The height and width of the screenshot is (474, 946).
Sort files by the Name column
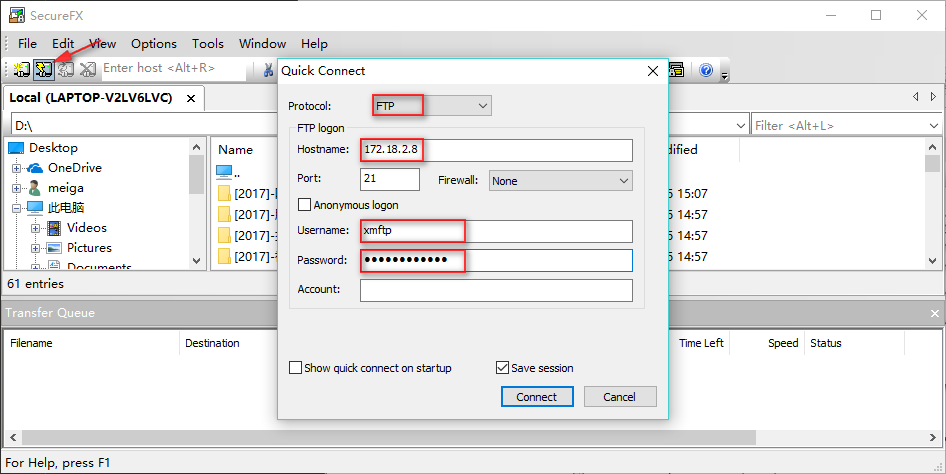[x=235, y=150]
